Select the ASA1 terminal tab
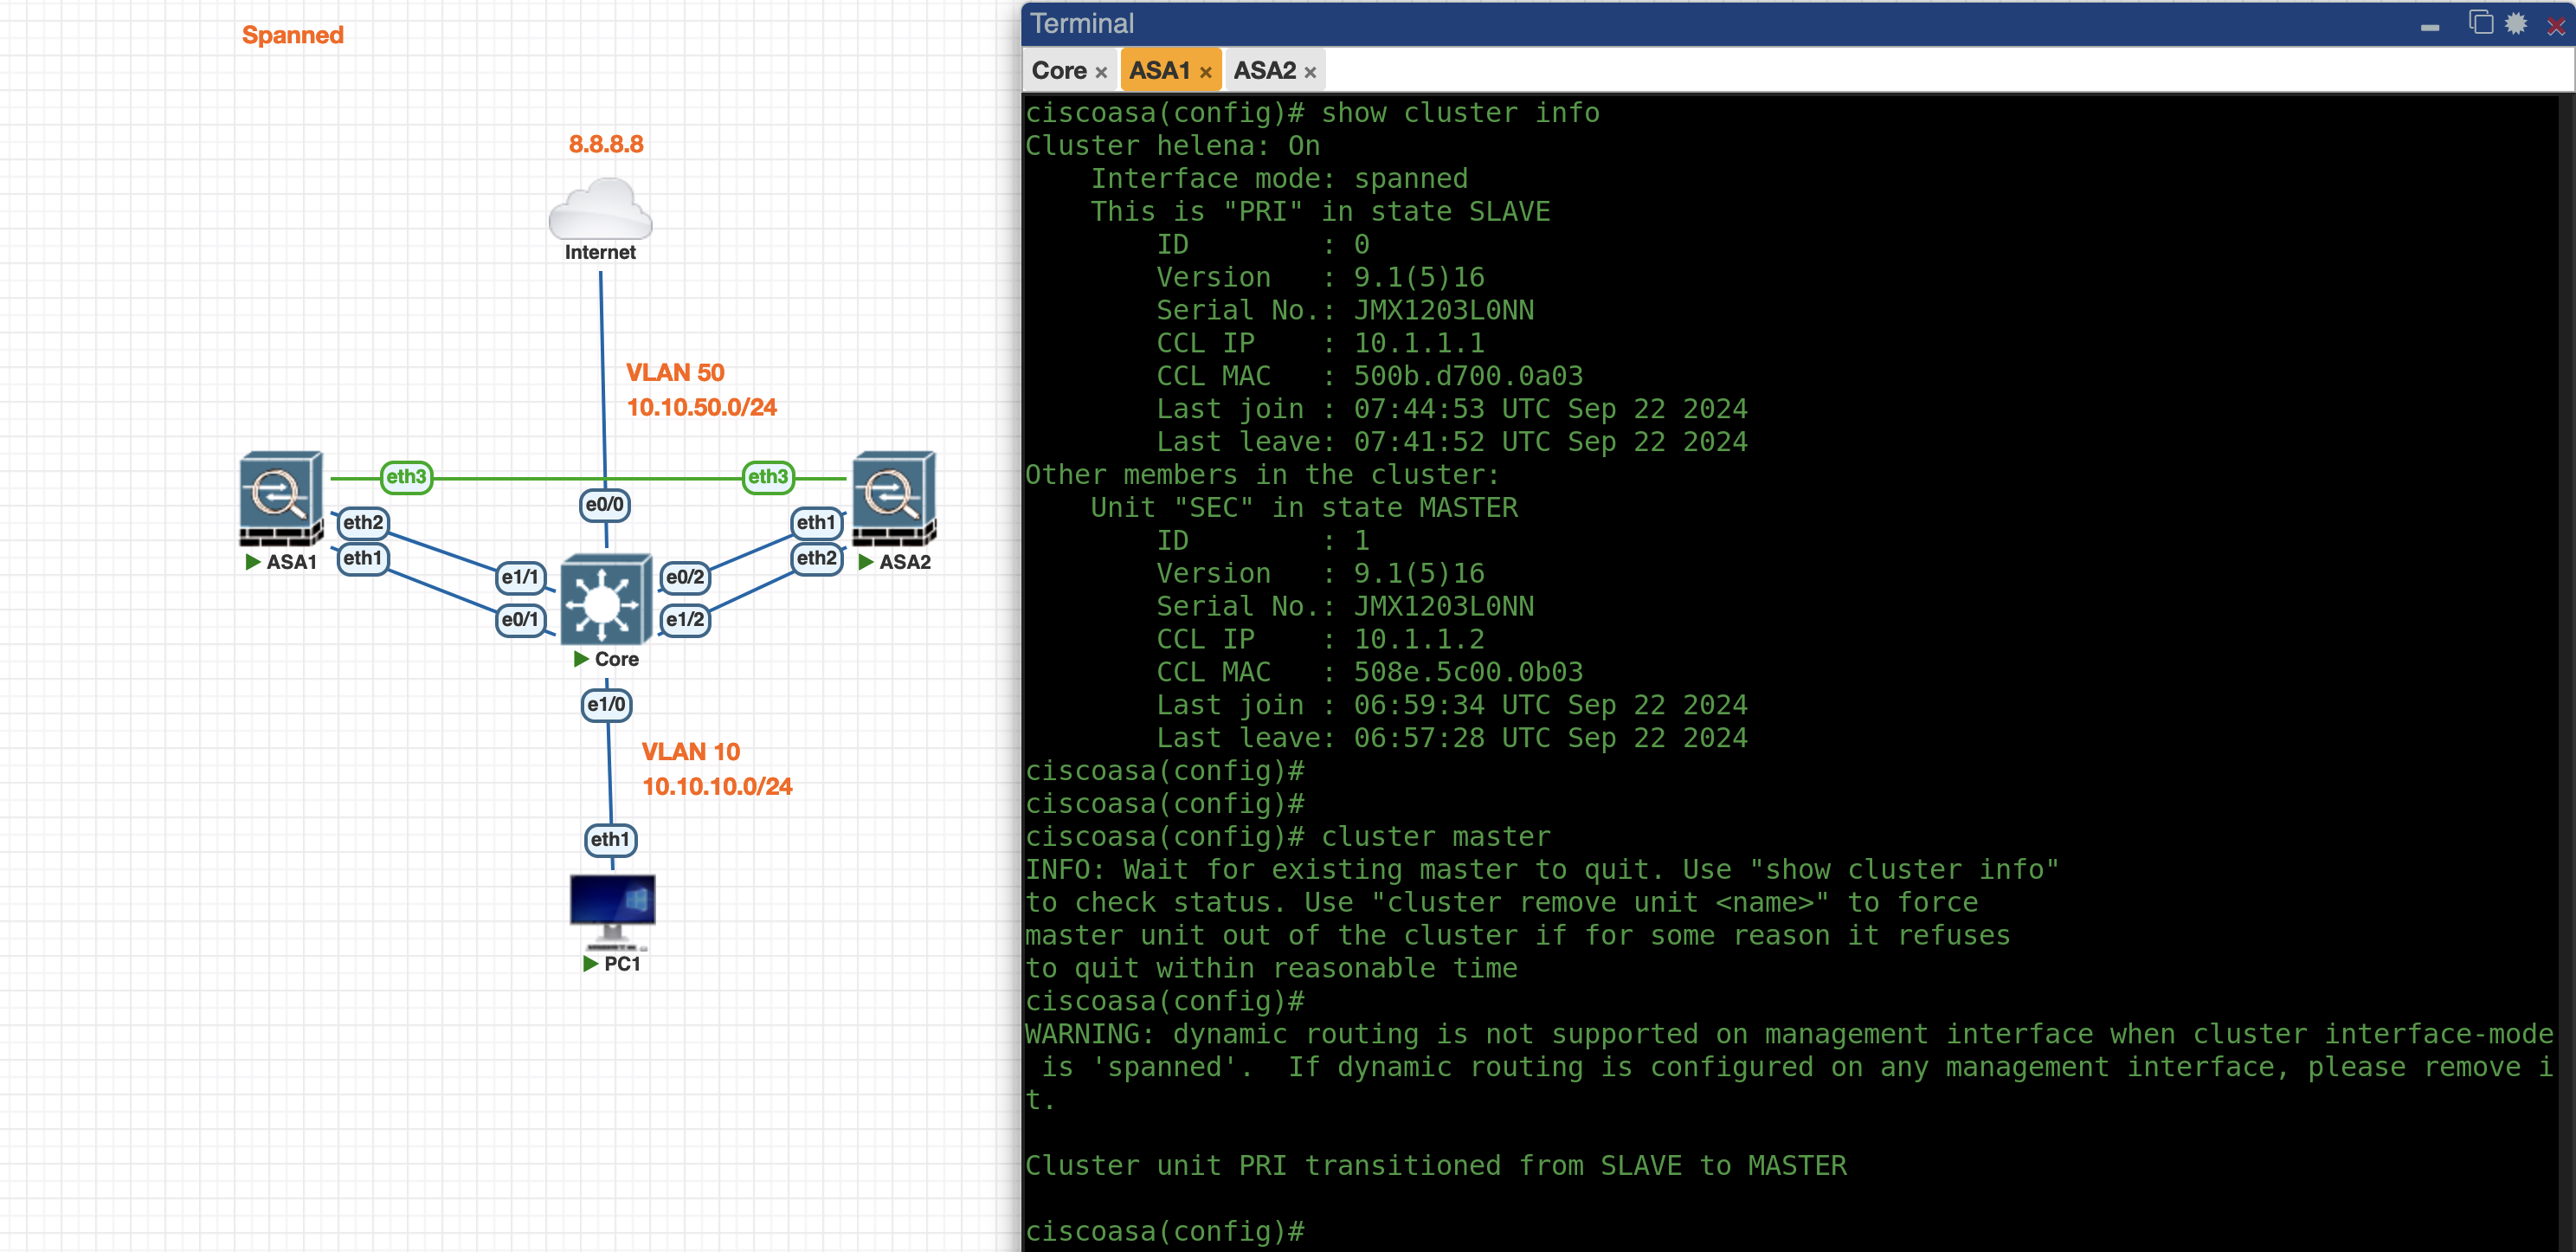Image resolution: width=2576 pixels, height=1252 pixels. click(x=1159, y=71)
